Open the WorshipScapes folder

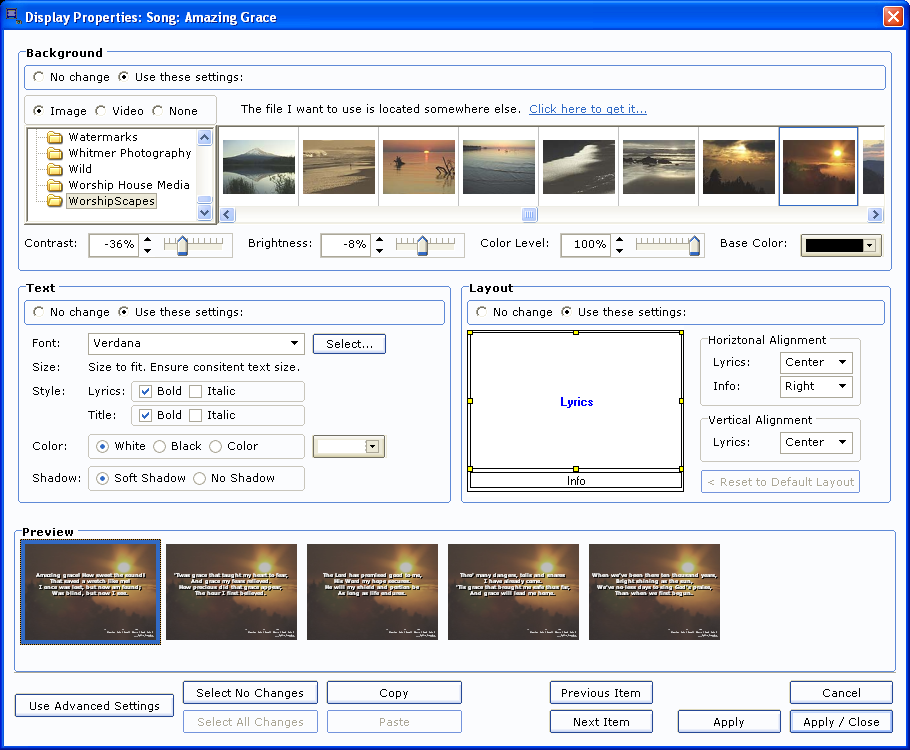111,201
